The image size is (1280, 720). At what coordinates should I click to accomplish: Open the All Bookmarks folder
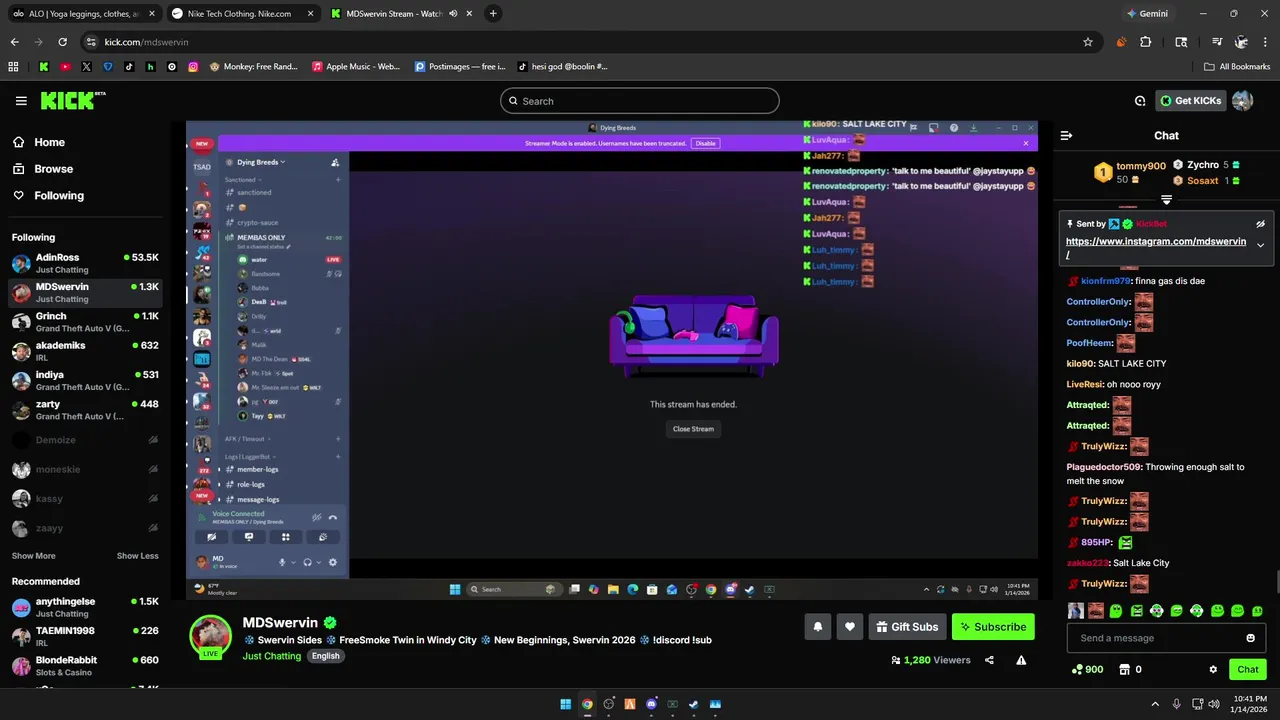click(x=1237, y=67)
